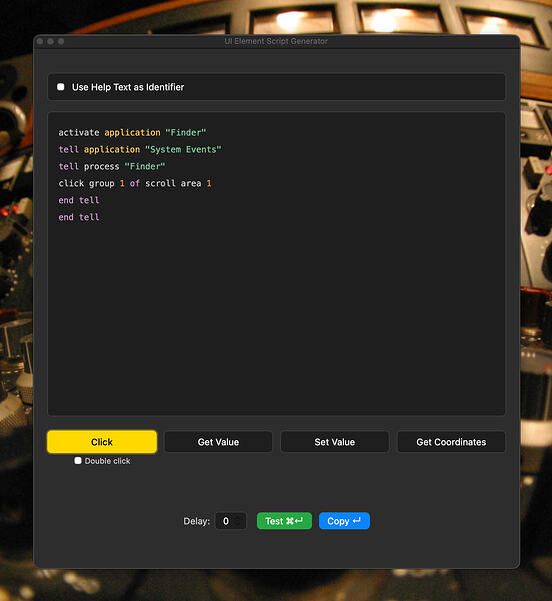
Task: Tick the Double click checkbox
Action: [78, 460]
